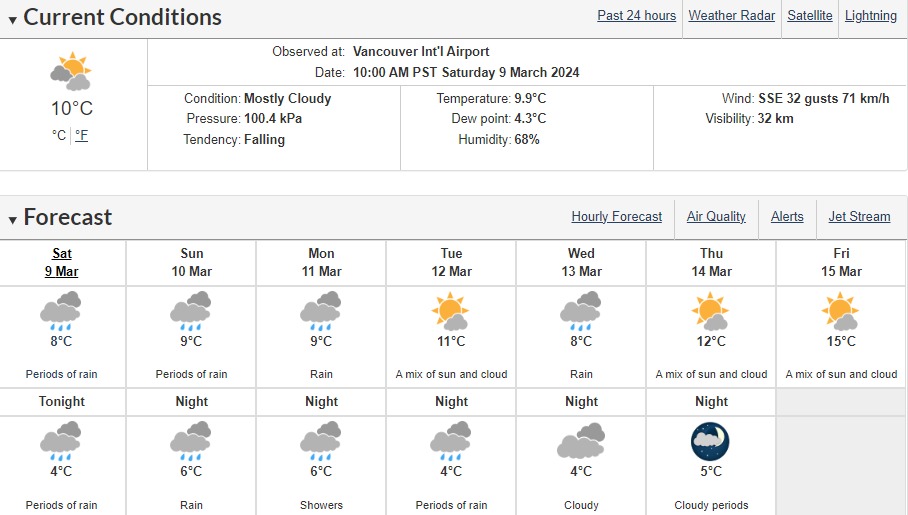908x515 pixels.
Task: Collapse the Current Conditions section
Action: pos(13,18)
